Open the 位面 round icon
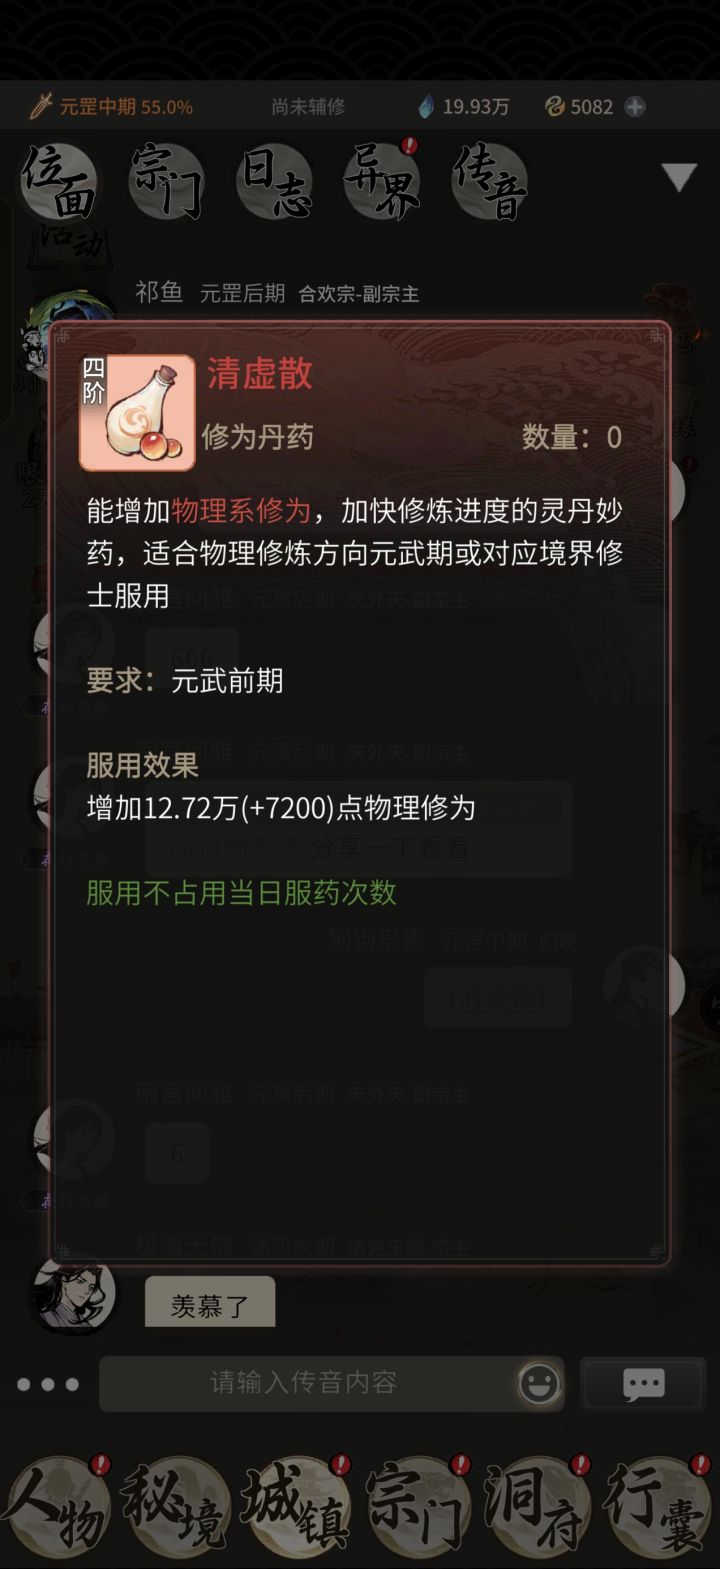The width and height of the screenshot is (720, 1569). tap(59, 182)
